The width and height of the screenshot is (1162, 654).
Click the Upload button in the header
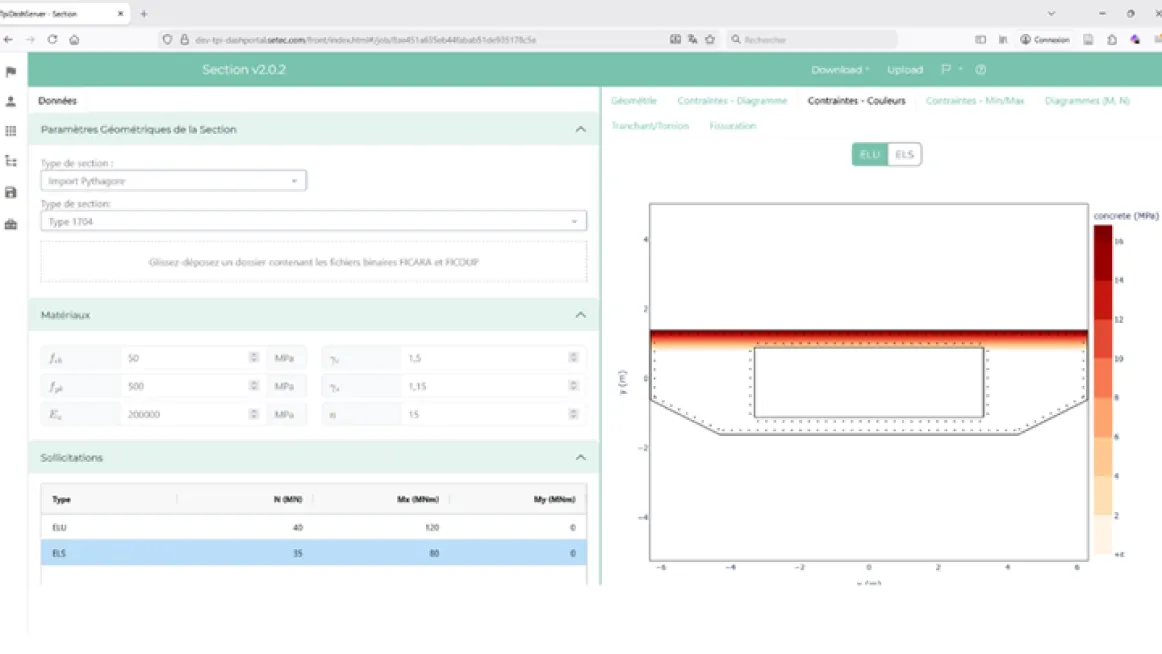click(904, 69)
